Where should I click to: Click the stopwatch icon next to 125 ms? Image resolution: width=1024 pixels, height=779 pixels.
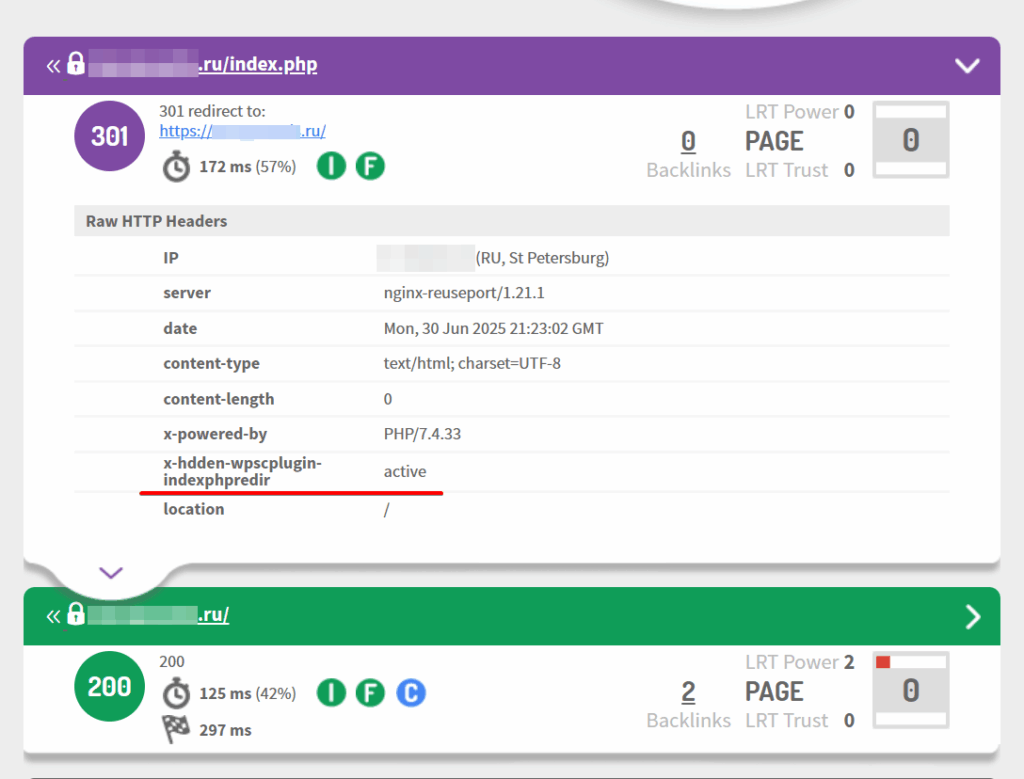pos(176,693)
